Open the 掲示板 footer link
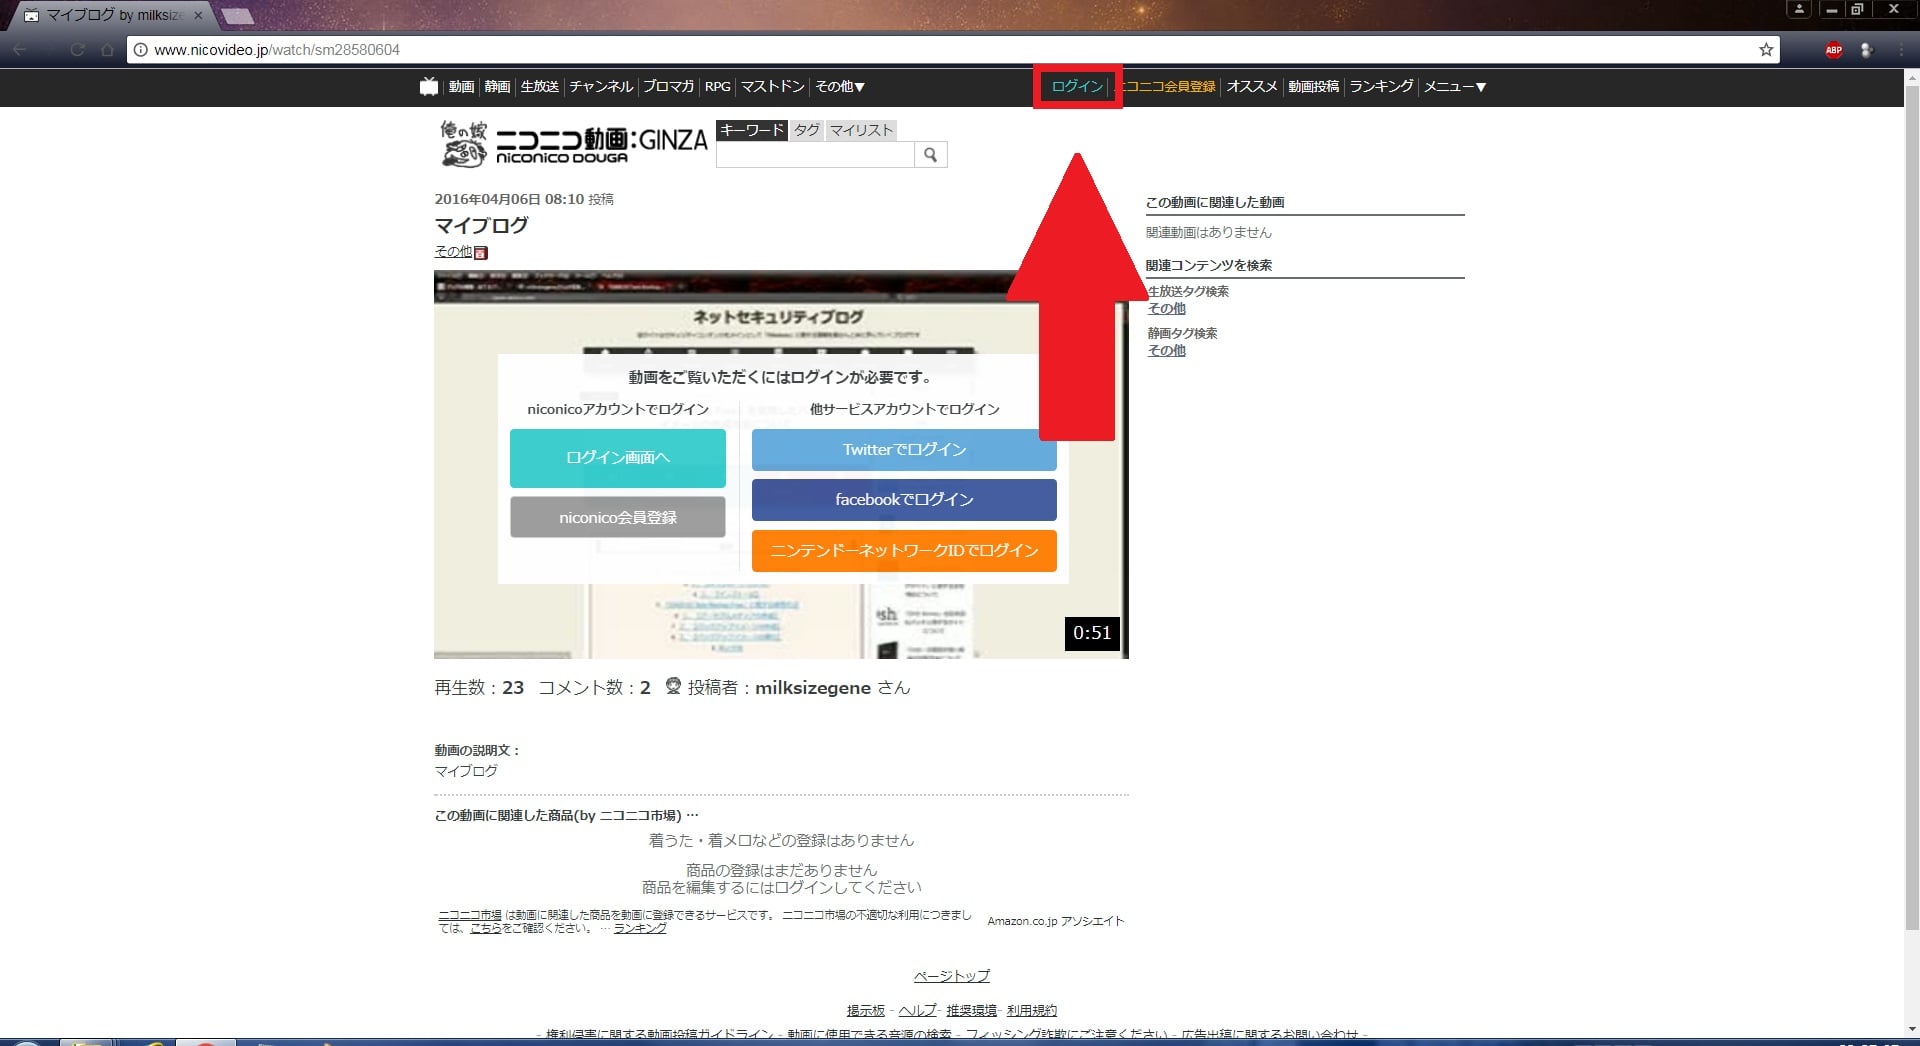Image resolution: width=1920 pixels, height=1046 pixels. click(x=866, y=1011)
